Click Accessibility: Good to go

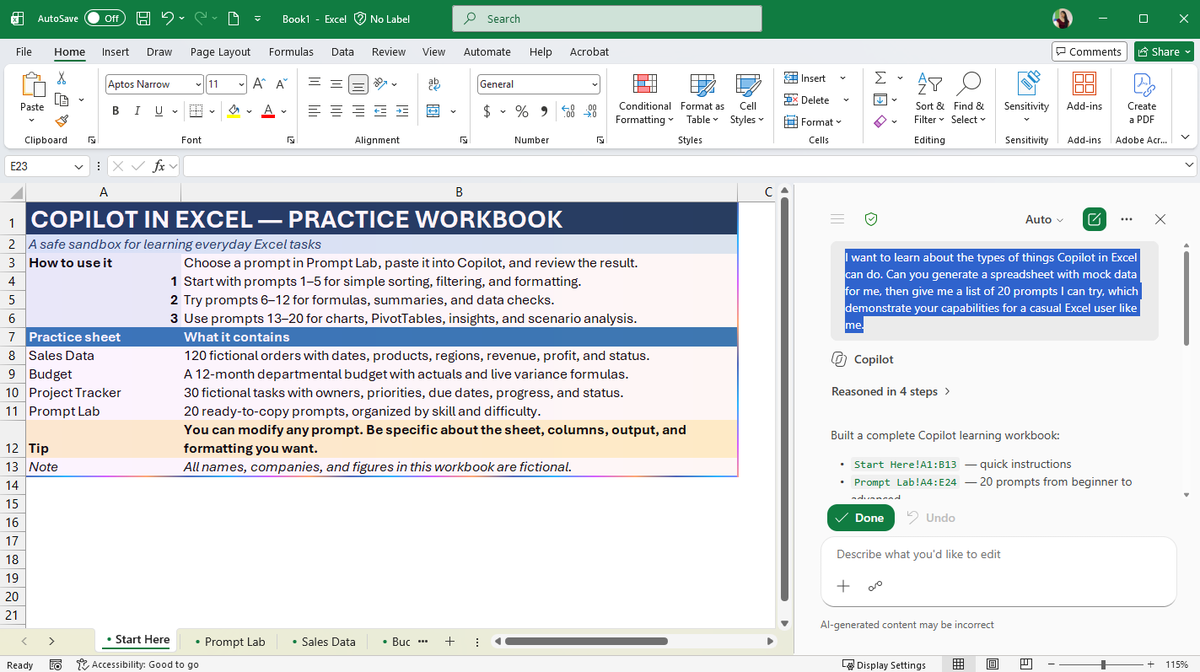(137, 664)
